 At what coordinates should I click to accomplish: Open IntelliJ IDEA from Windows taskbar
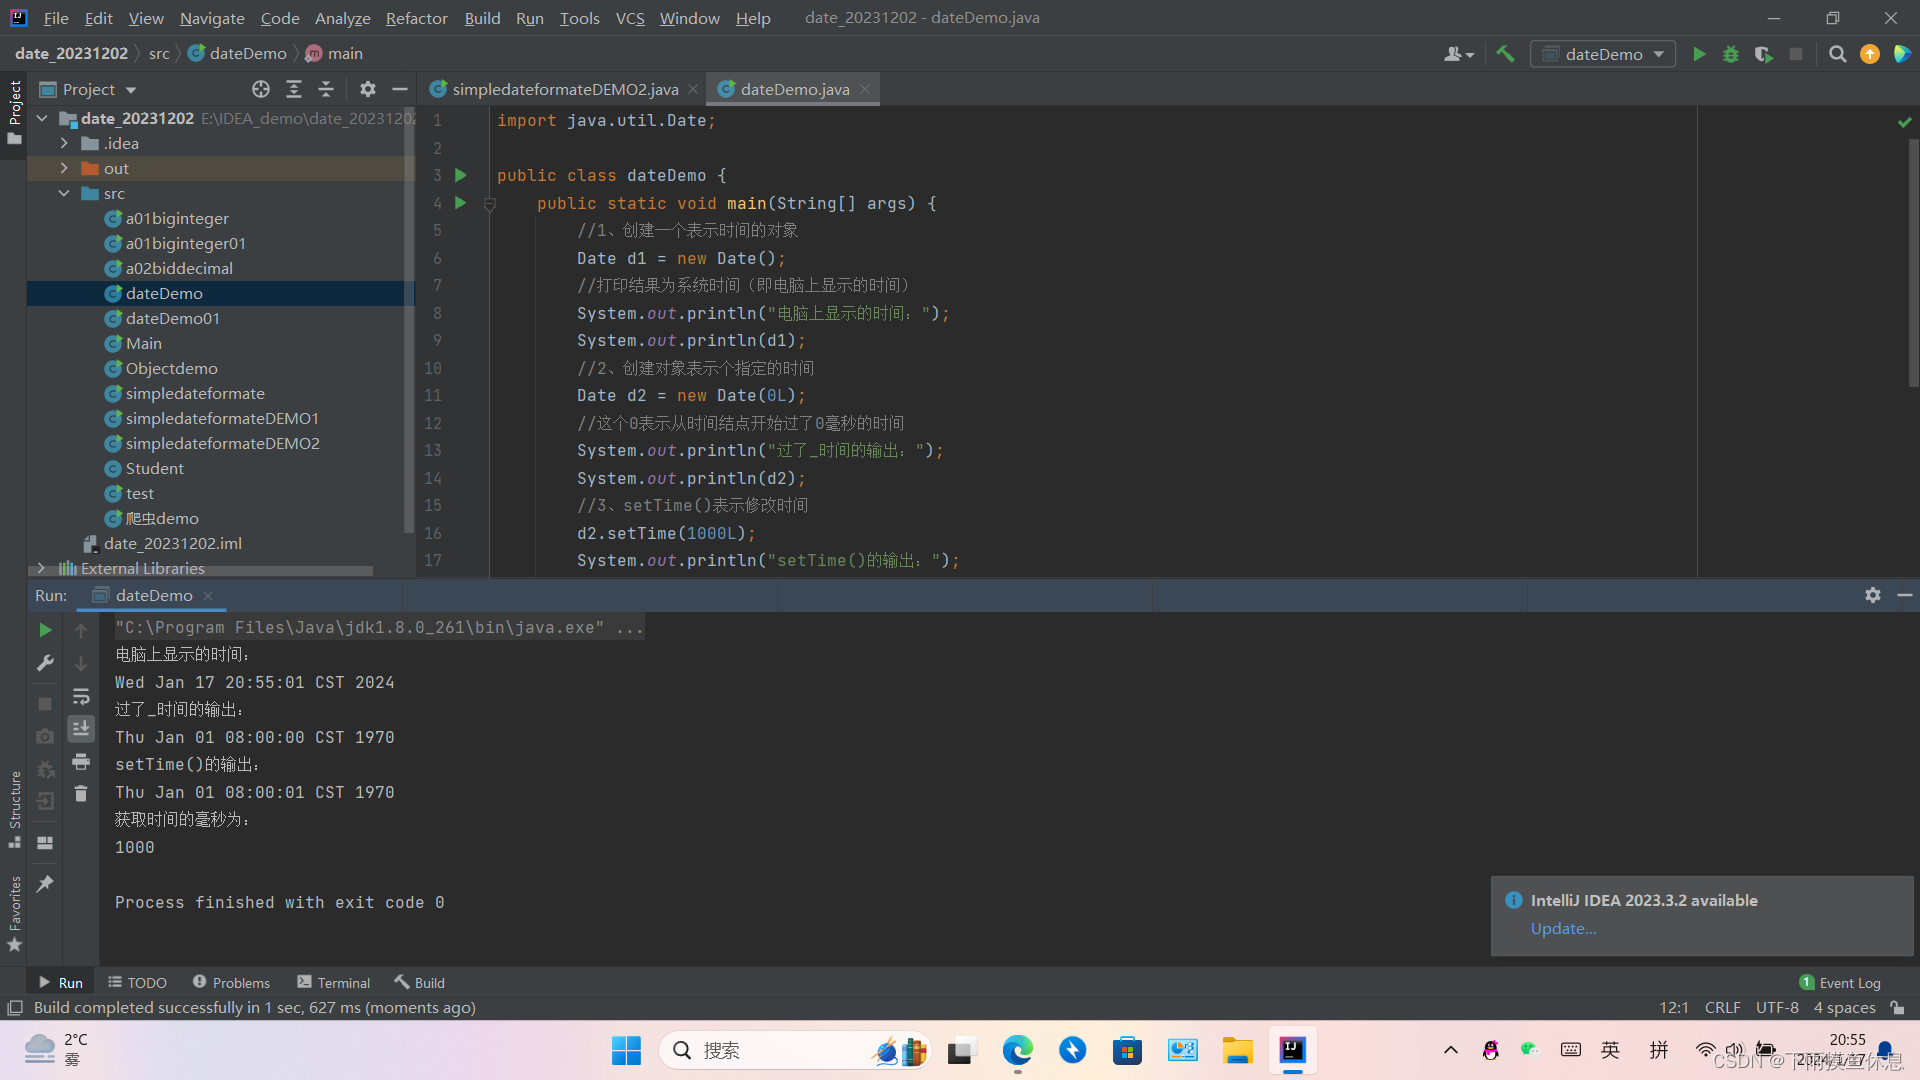pyautogui.click(x=1293, y=1050)
